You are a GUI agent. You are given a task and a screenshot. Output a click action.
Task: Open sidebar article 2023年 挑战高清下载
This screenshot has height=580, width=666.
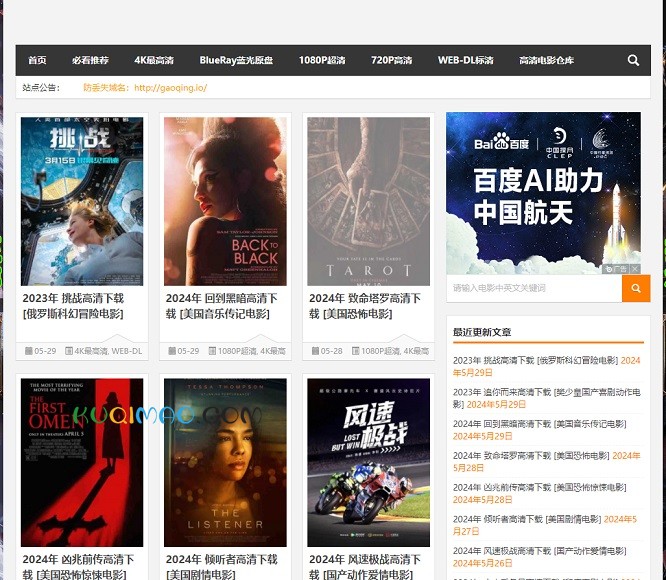point(535,360)
